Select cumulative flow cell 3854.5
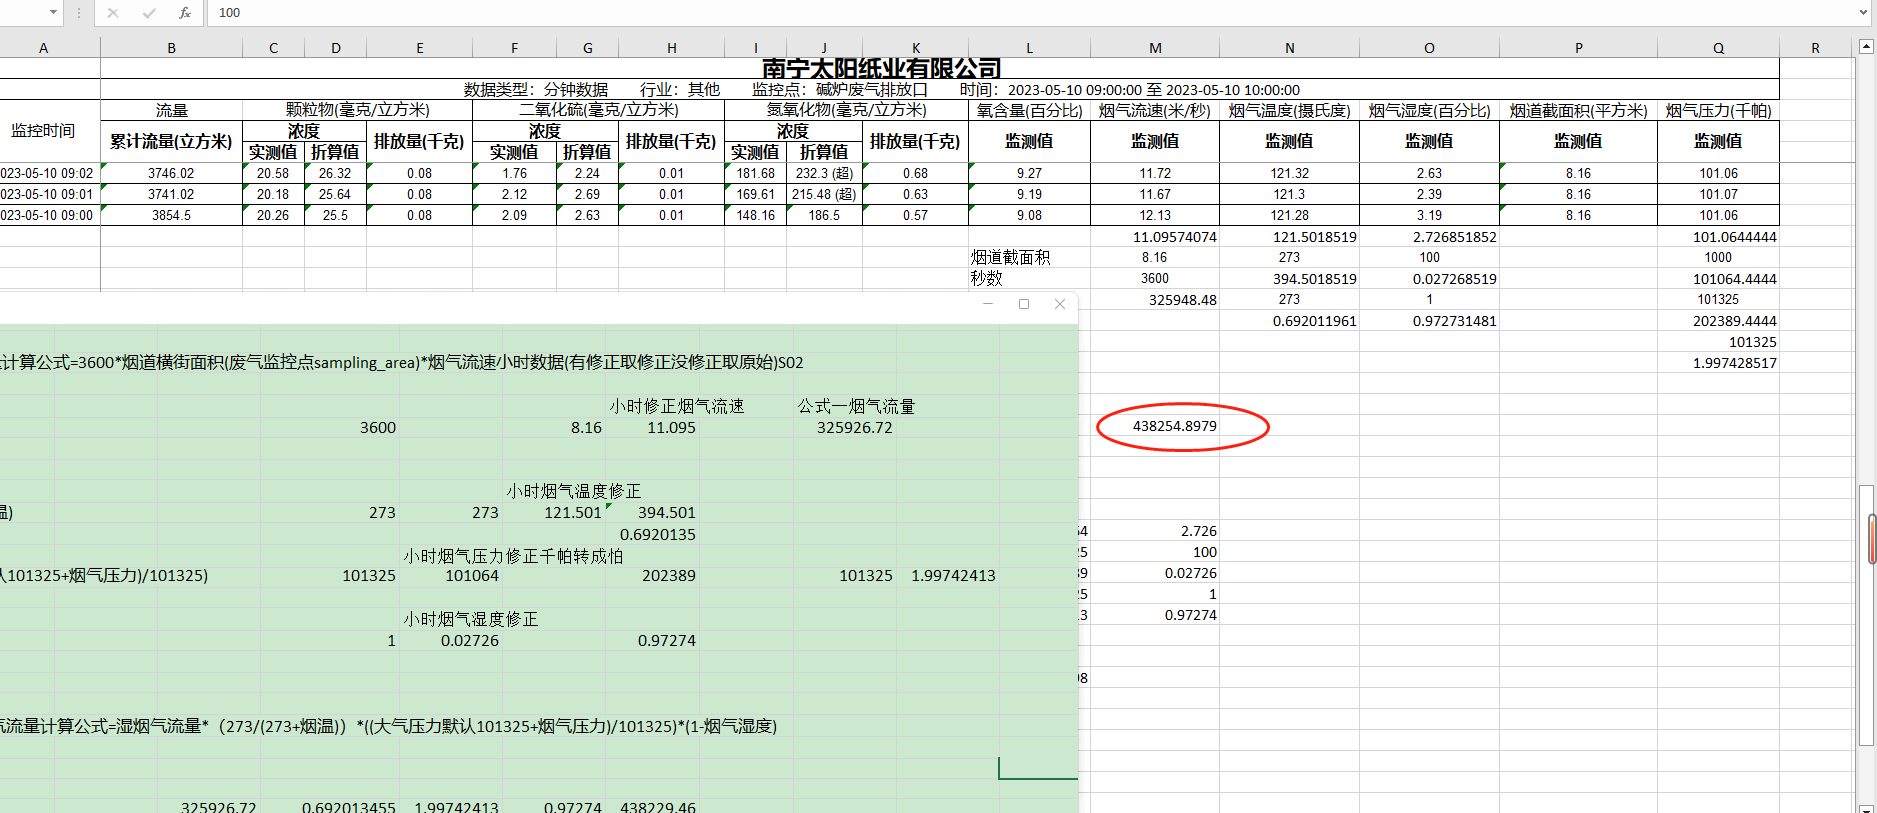Screen dimensions: 1877x813 pyautogui.click(x=172, y=215)
